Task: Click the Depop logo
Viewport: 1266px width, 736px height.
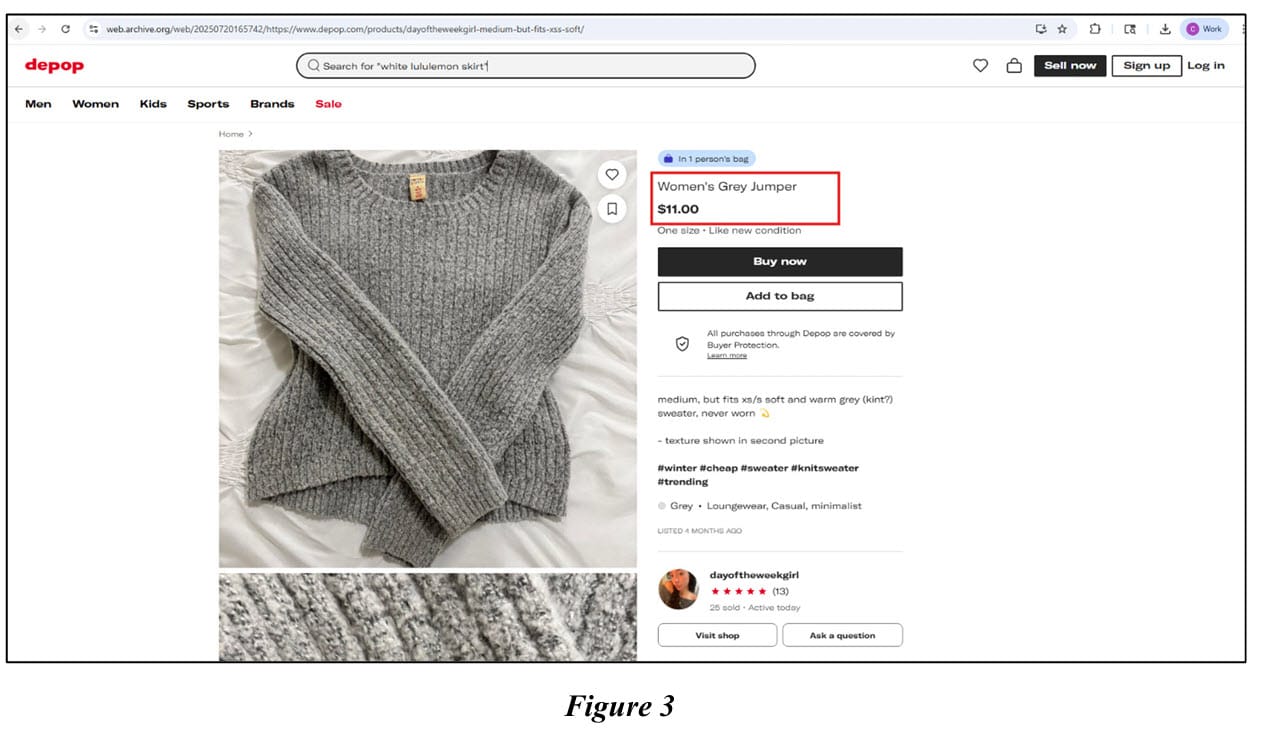Action: click(54, 66)
